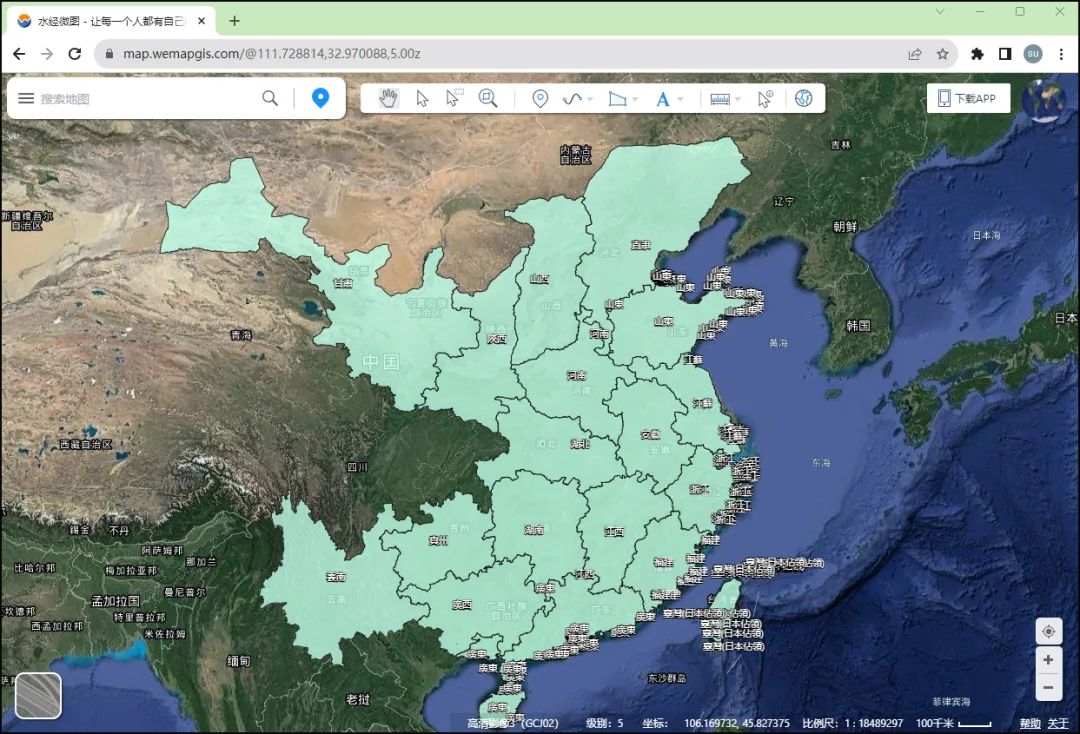Image resolution: width=1080 pixels, height=734 pixels.
Task: Click the basemap layer thumbnail
Action: pos(37,695)
